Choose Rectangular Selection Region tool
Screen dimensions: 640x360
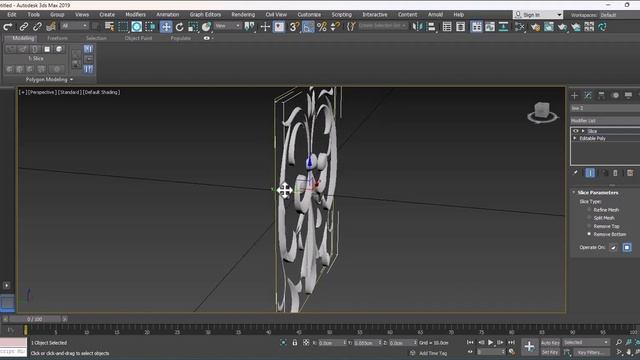click(123, 27)
